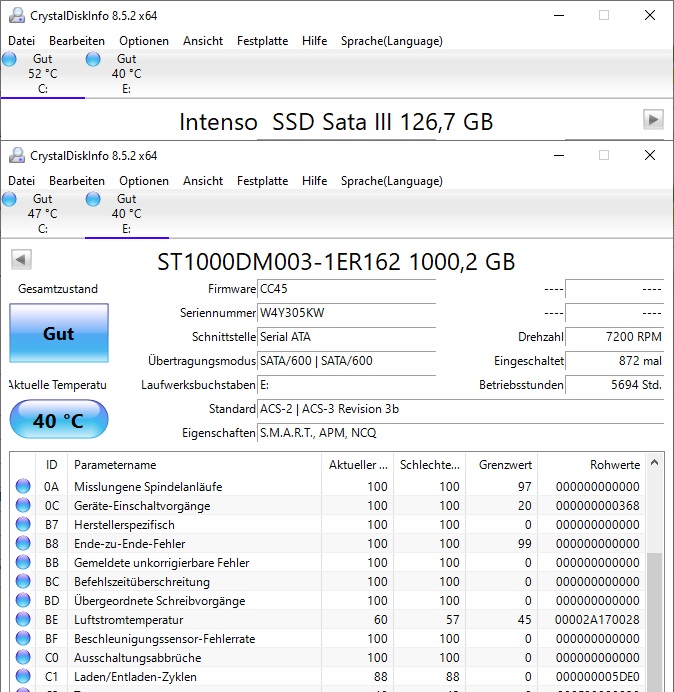Click the status orb for Laden/Entladen-Zyklen
The image size is (674, 692).
coord(23,676)
